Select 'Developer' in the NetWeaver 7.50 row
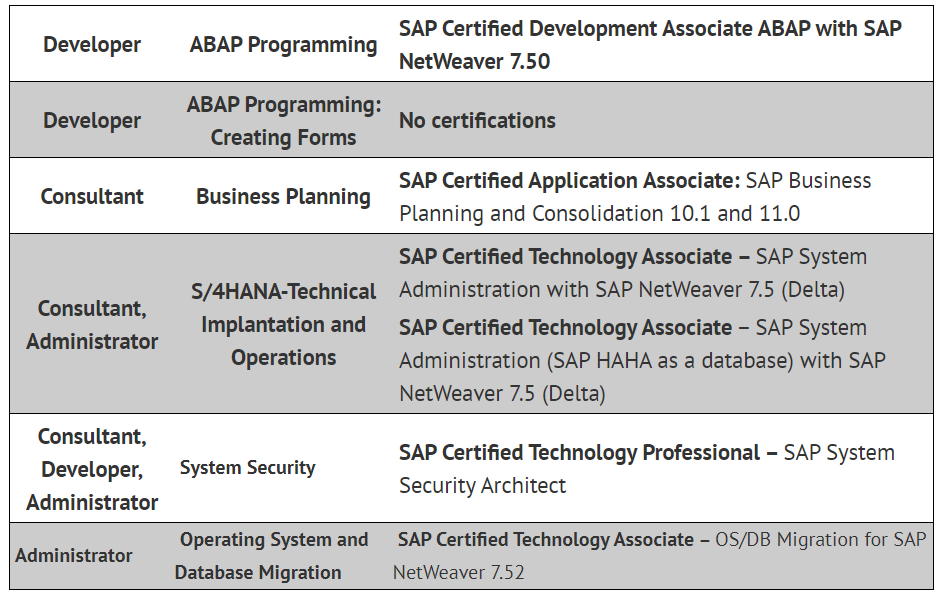 click(92, 45)
